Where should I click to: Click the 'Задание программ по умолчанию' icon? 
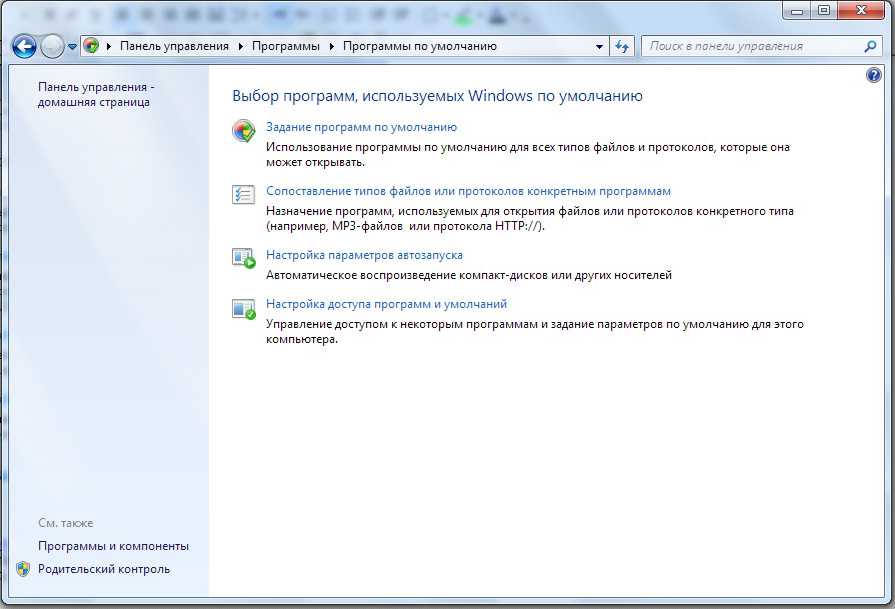tap(243, 131)
